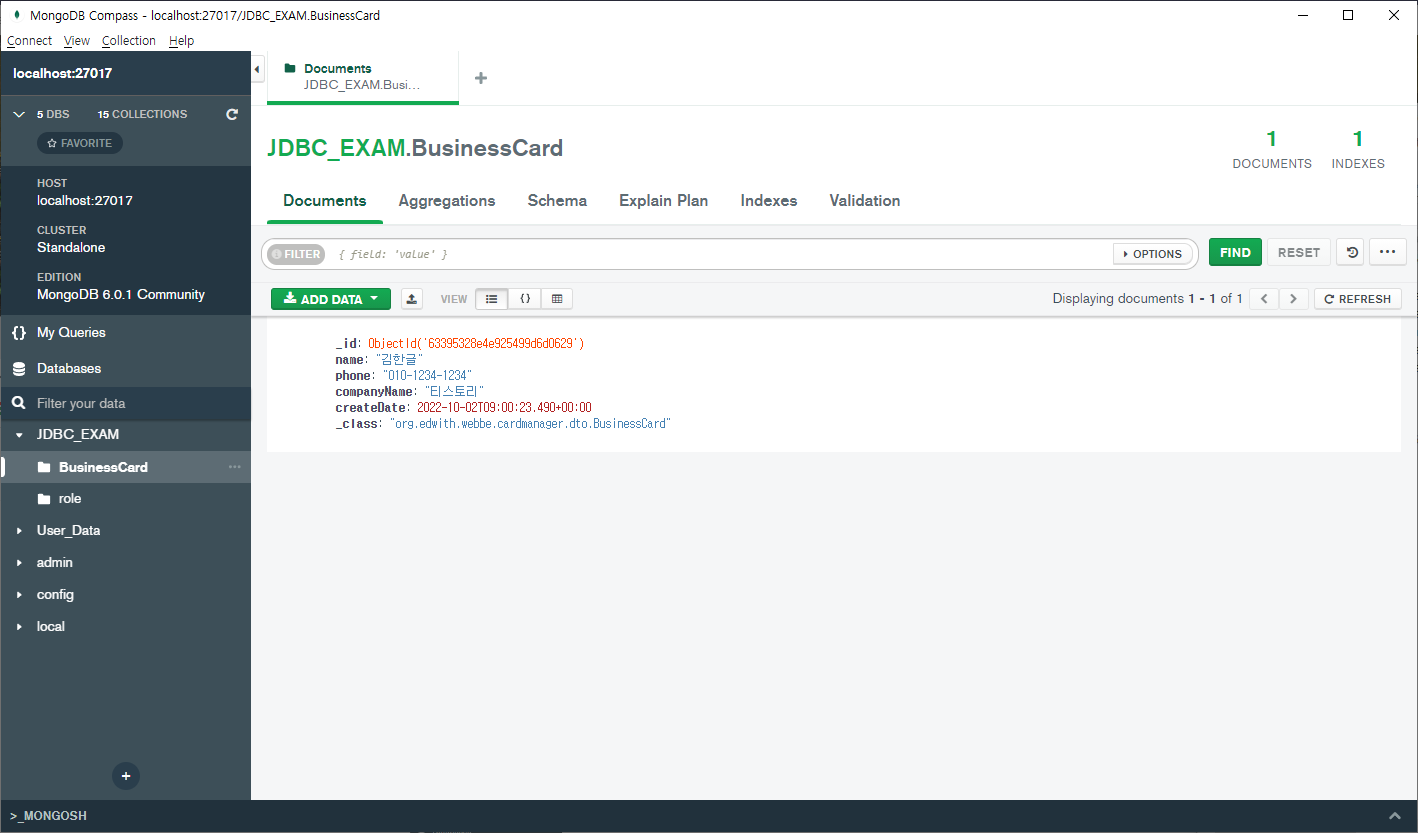Open the Add Data dropdown
Viewport: 1418px width, 833px height.
[331, 299]
